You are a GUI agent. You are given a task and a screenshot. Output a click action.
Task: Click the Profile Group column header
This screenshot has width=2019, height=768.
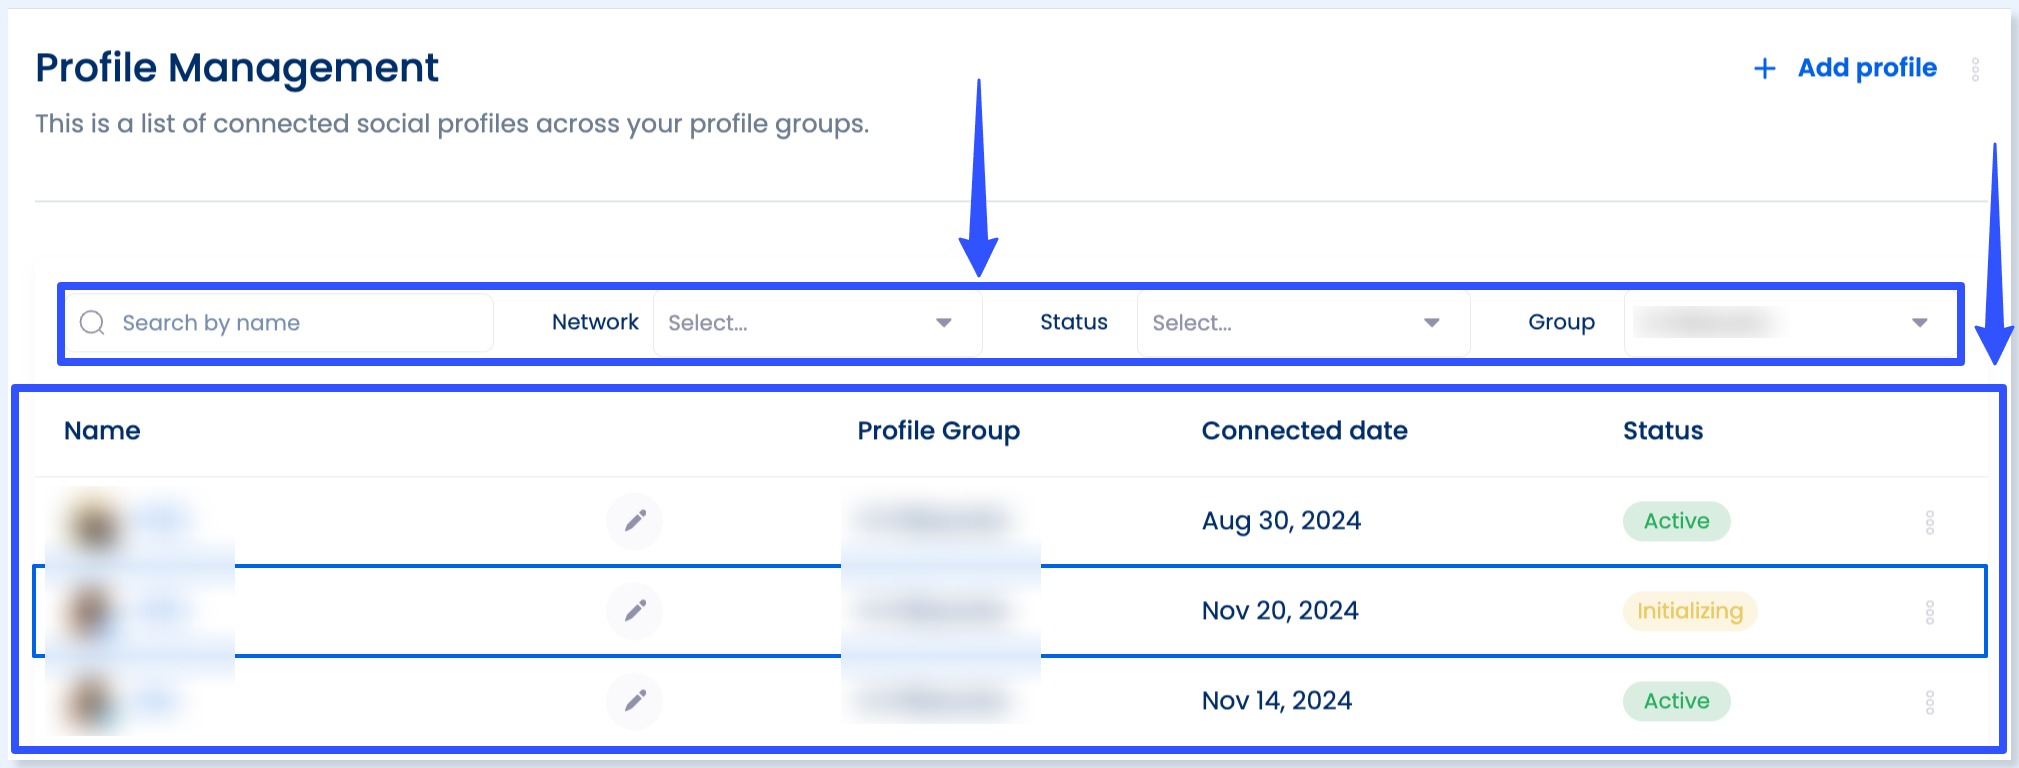938,431
